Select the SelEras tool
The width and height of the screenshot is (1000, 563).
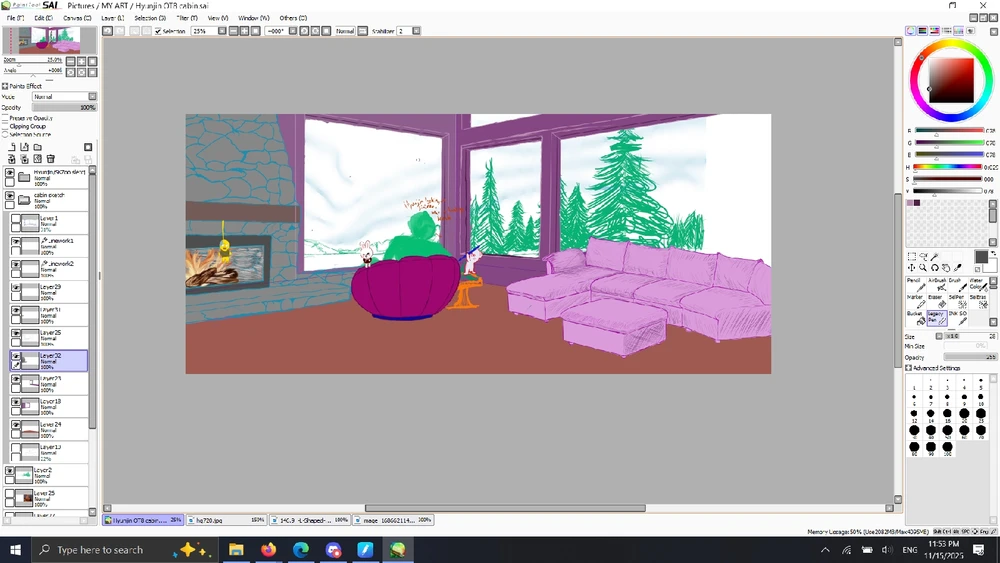click(x=977, y=301)
